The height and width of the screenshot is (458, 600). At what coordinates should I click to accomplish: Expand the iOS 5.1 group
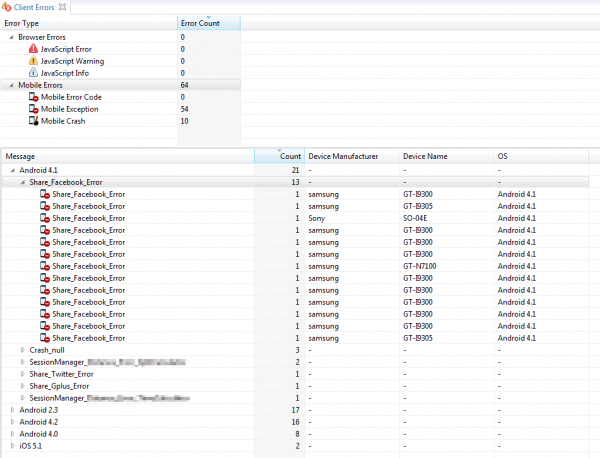[12, 446]
